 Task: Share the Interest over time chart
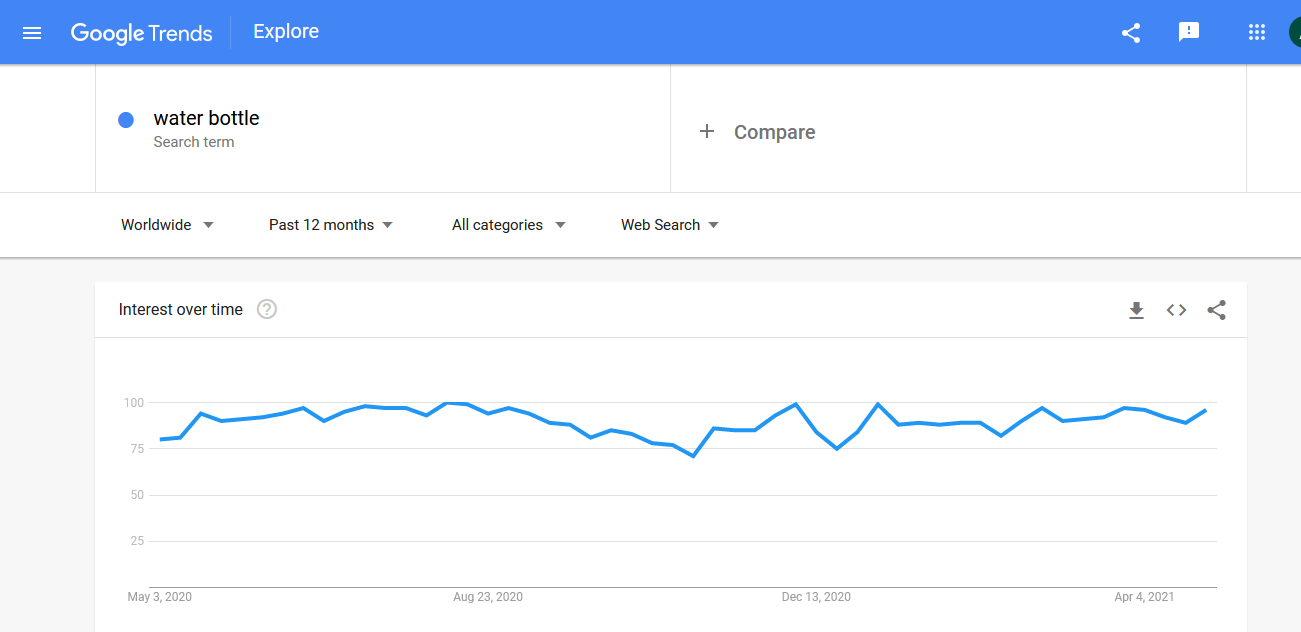pos(1216,310)
